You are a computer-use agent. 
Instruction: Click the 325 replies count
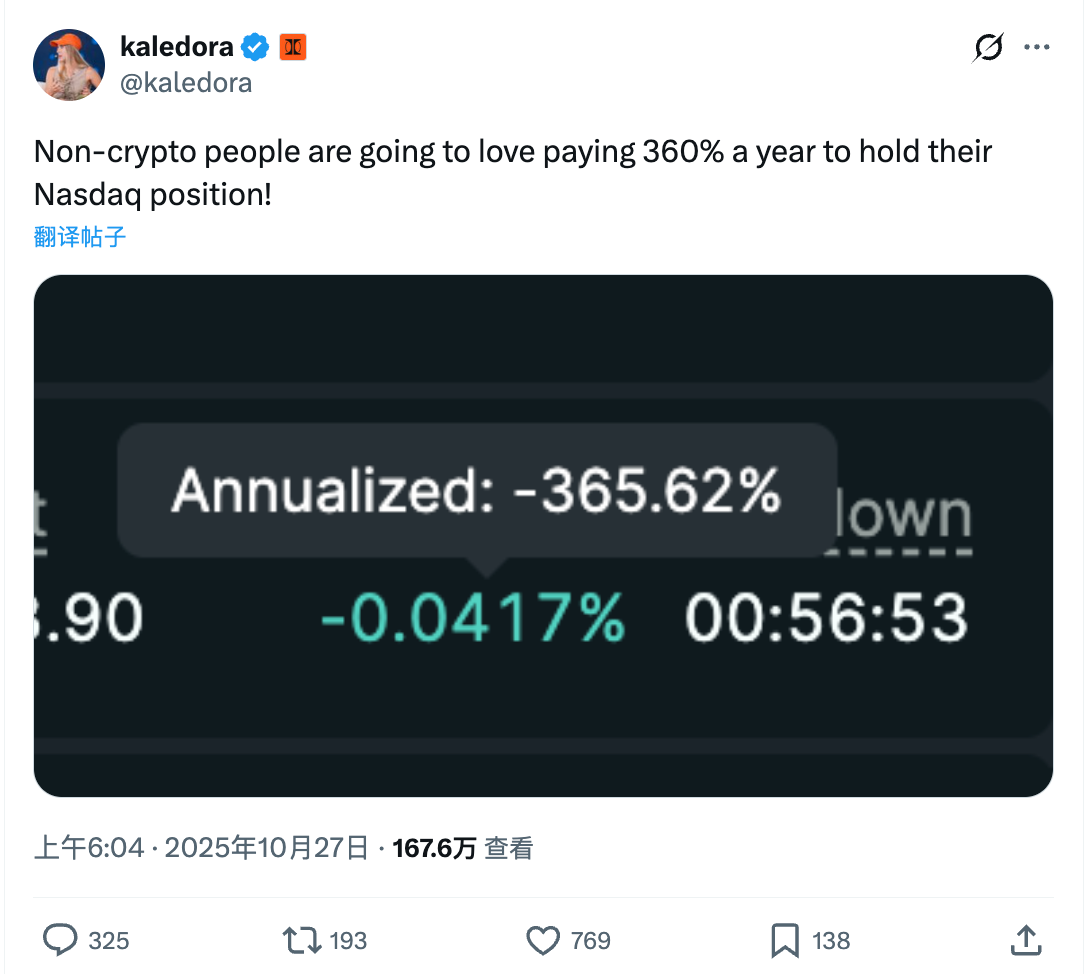tap(109, 941)
